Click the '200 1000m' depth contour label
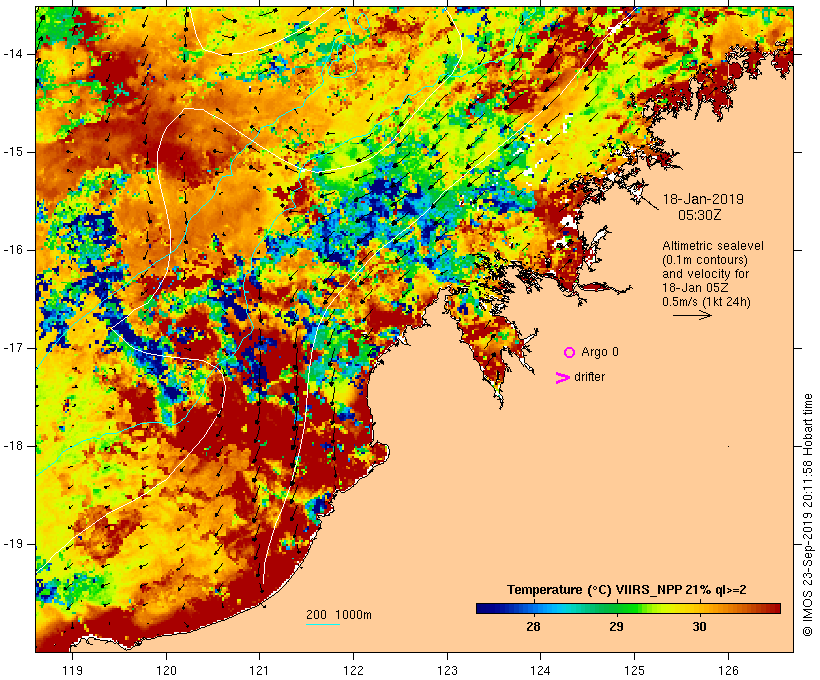820x680 pixels. click(x=339, y=615)
